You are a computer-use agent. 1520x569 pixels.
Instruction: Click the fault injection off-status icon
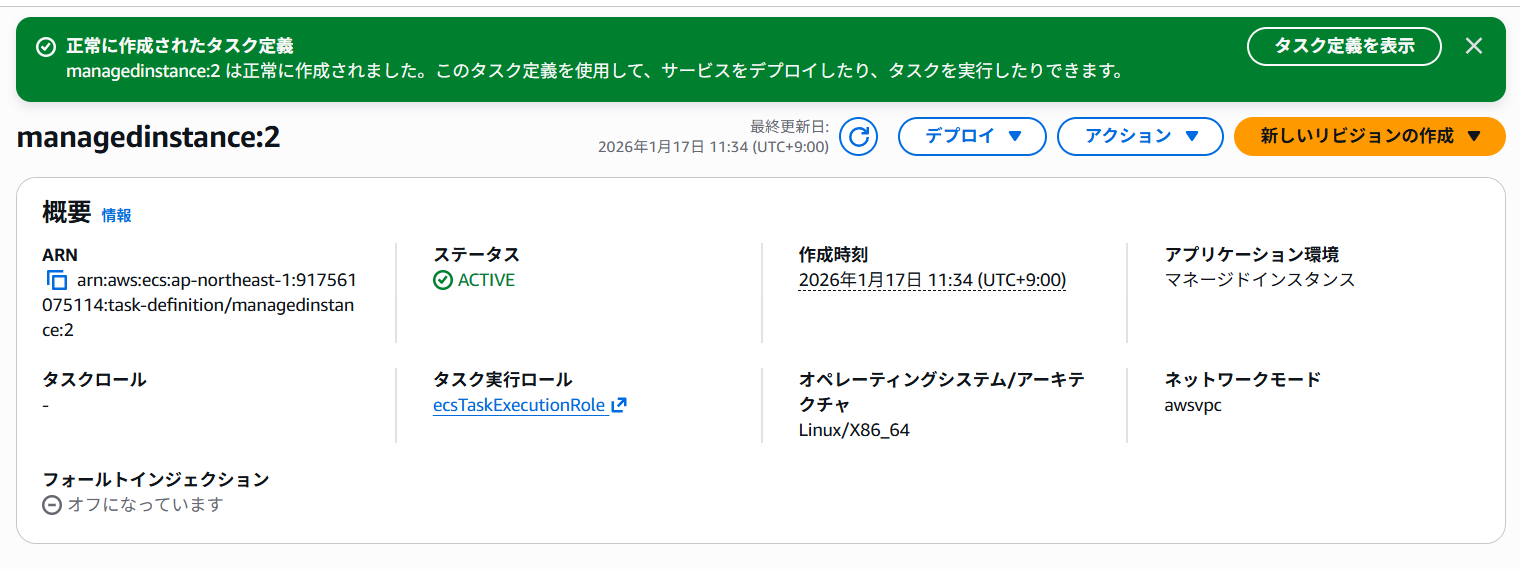tap(52, 505)
